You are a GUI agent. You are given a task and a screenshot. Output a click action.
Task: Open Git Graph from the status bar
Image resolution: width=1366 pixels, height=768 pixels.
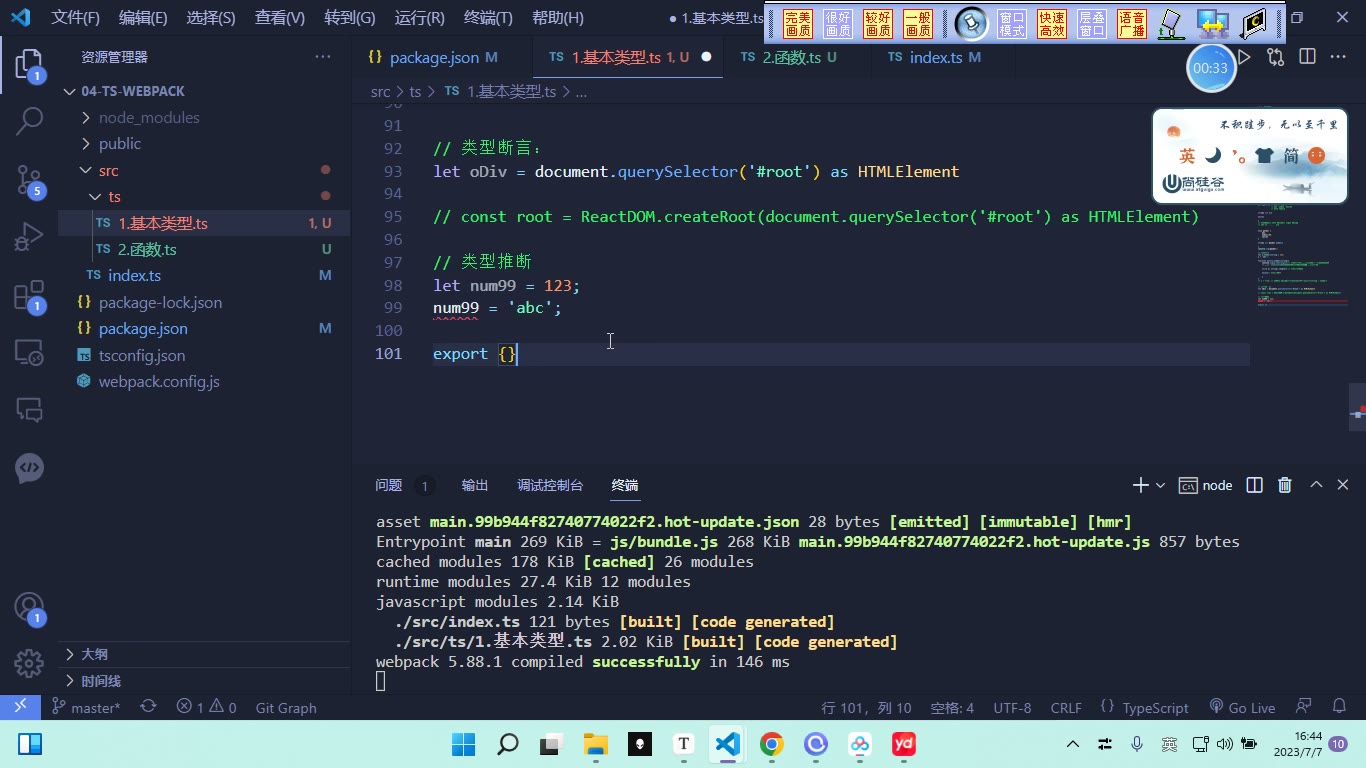(286, 707)
